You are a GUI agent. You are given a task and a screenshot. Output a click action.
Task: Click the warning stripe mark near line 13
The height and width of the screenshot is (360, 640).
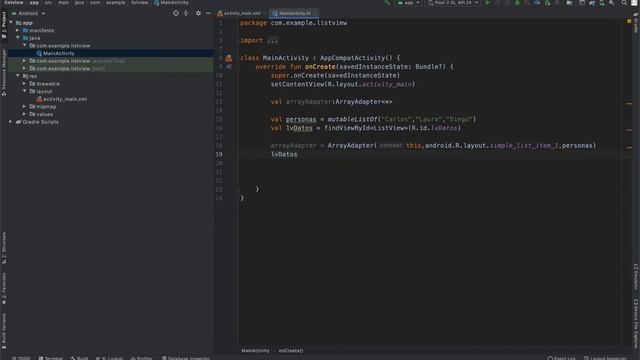629,103
